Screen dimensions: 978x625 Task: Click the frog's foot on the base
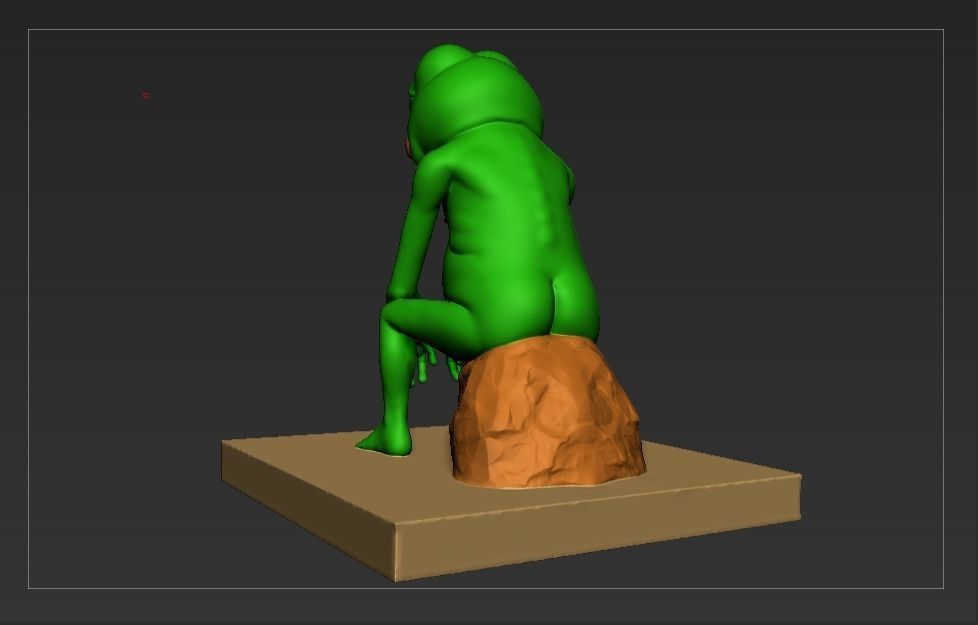pyautogui.click(x=384, y=440)
